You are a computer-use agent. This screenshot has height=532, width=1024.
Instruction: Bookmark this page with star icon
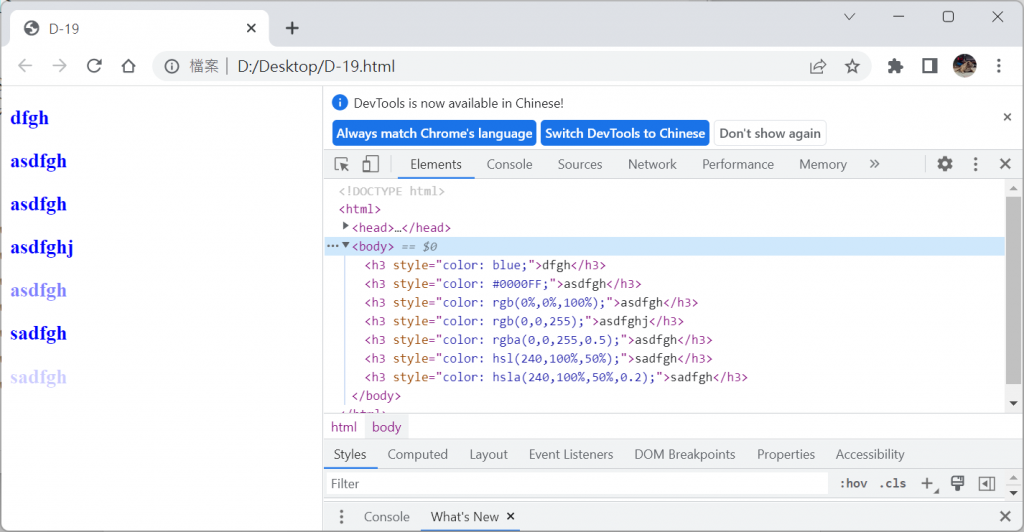[852, 66]
